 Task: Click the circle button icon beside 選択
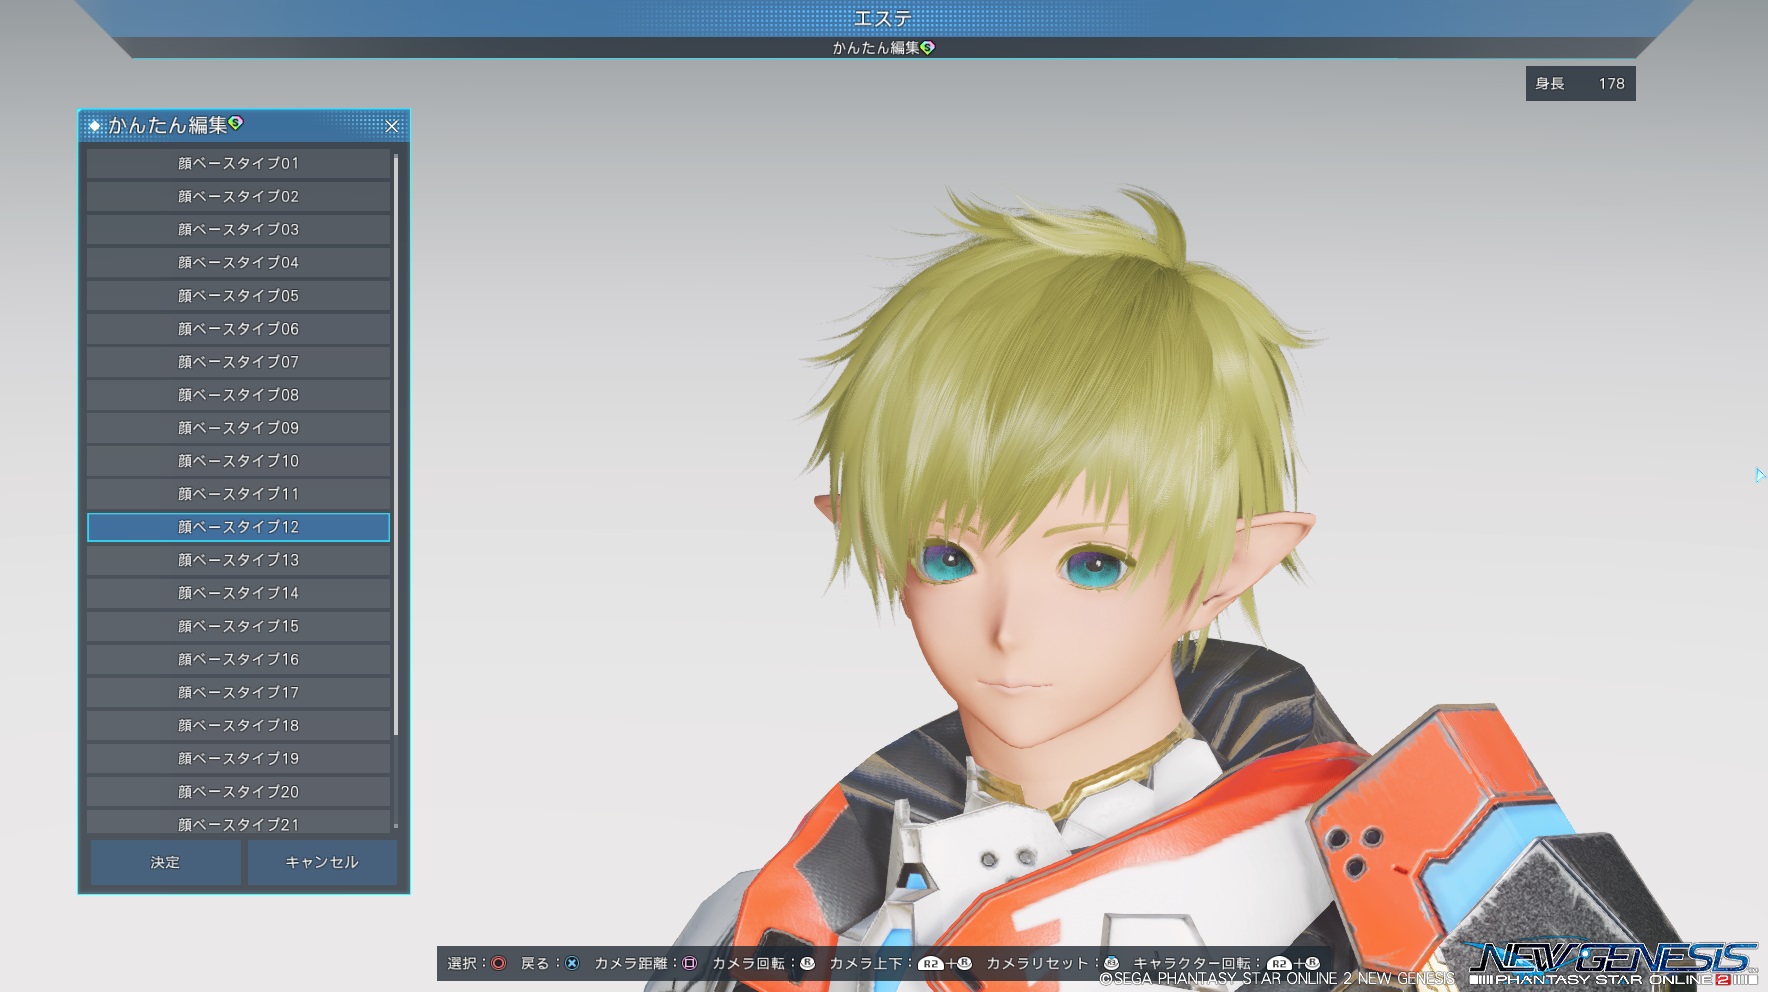coord(498,963)
